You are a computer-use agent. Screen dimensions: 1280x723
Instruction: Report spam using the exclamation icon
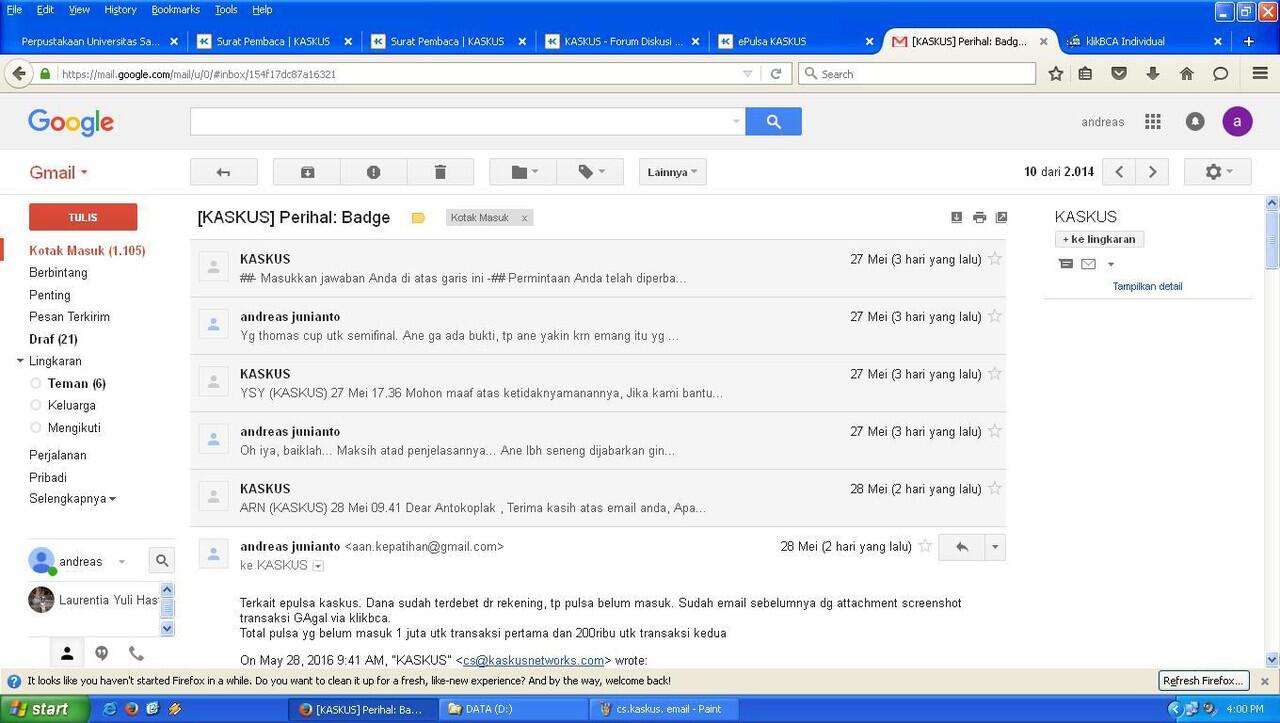(x=373, y=172)
